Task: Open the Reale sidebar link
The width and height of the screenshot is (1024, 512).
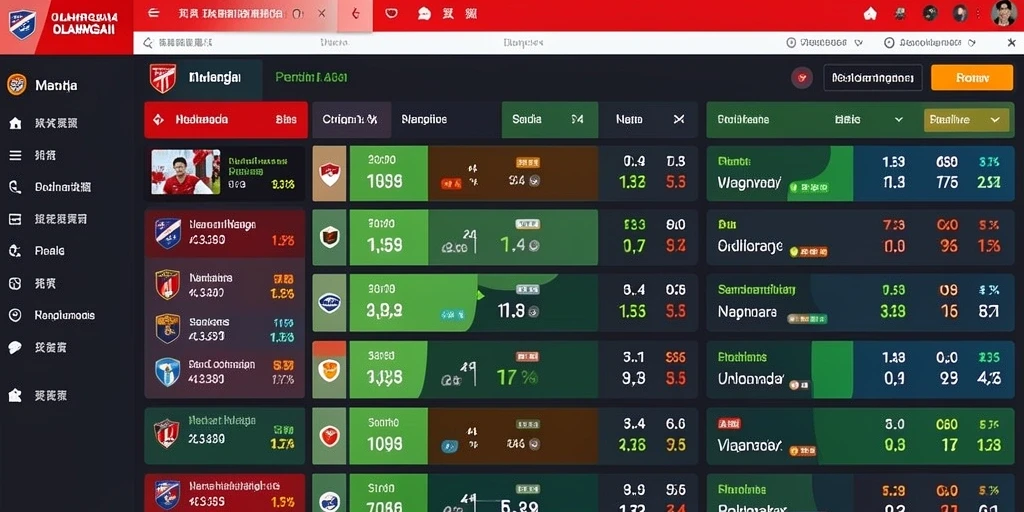Action: pos(50,251)
